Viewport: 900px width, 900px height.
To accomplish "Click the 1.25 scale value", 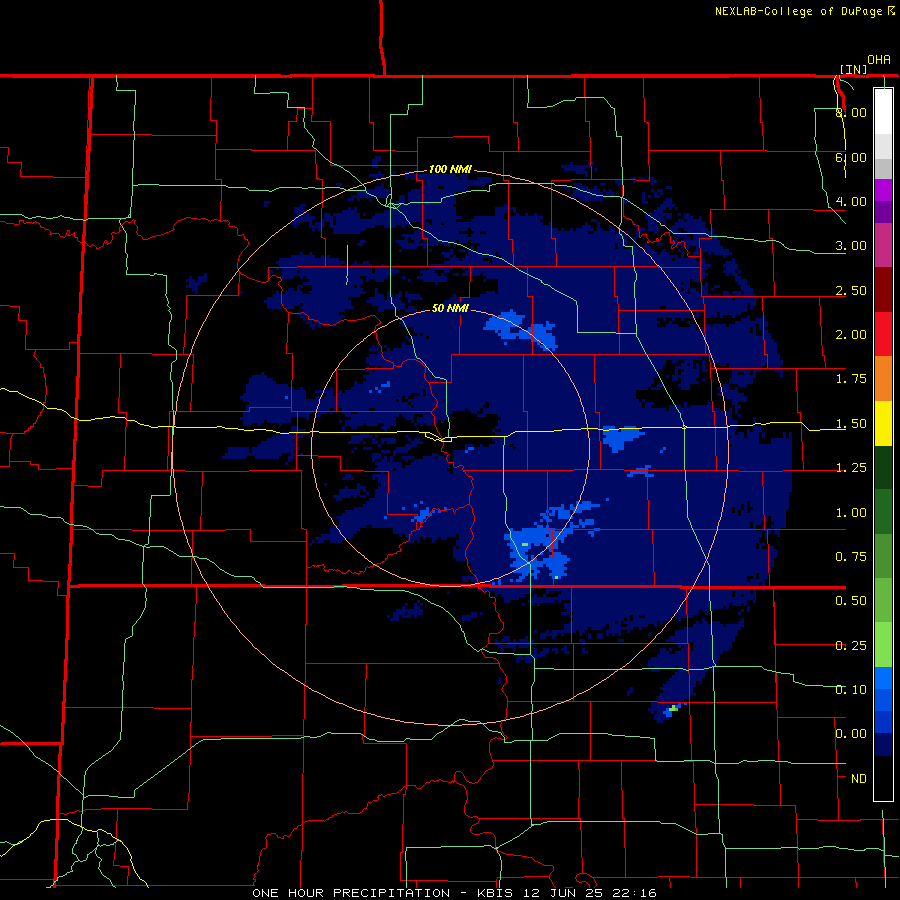I will pyautogui.click(x=851, y=468).
